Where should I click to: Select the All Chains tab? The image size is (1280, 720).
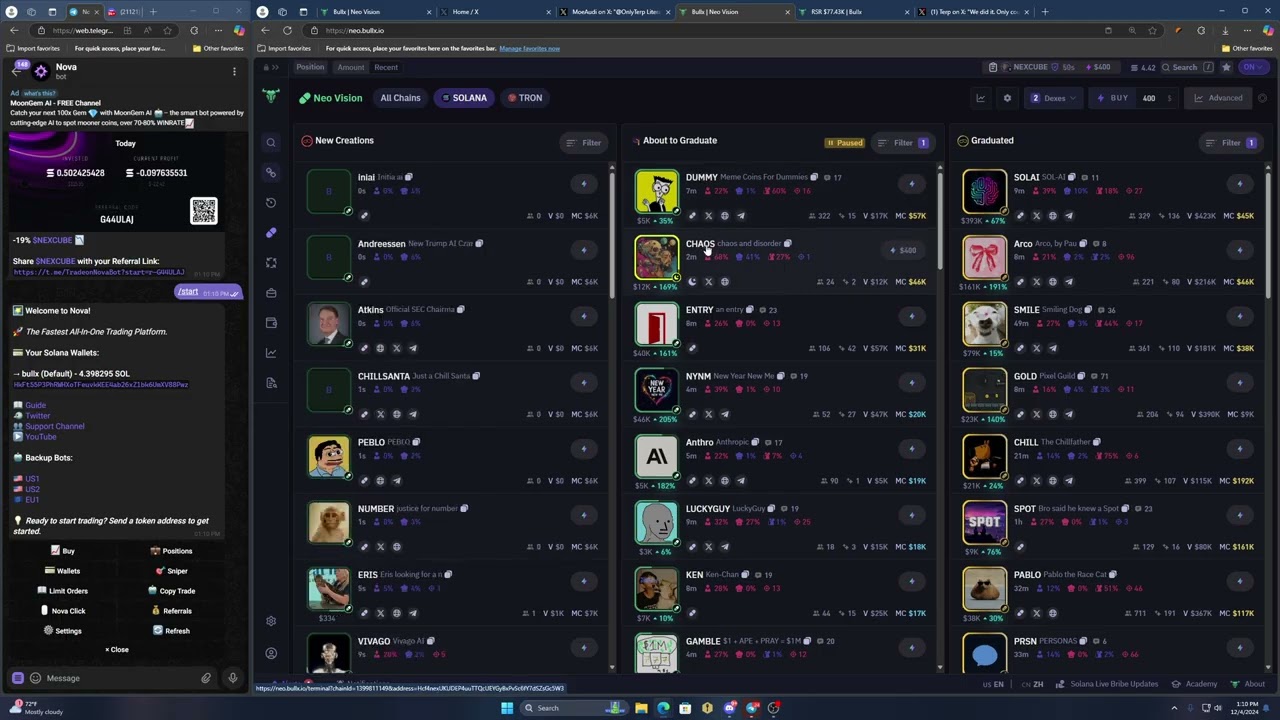click(x=400, y=98)
